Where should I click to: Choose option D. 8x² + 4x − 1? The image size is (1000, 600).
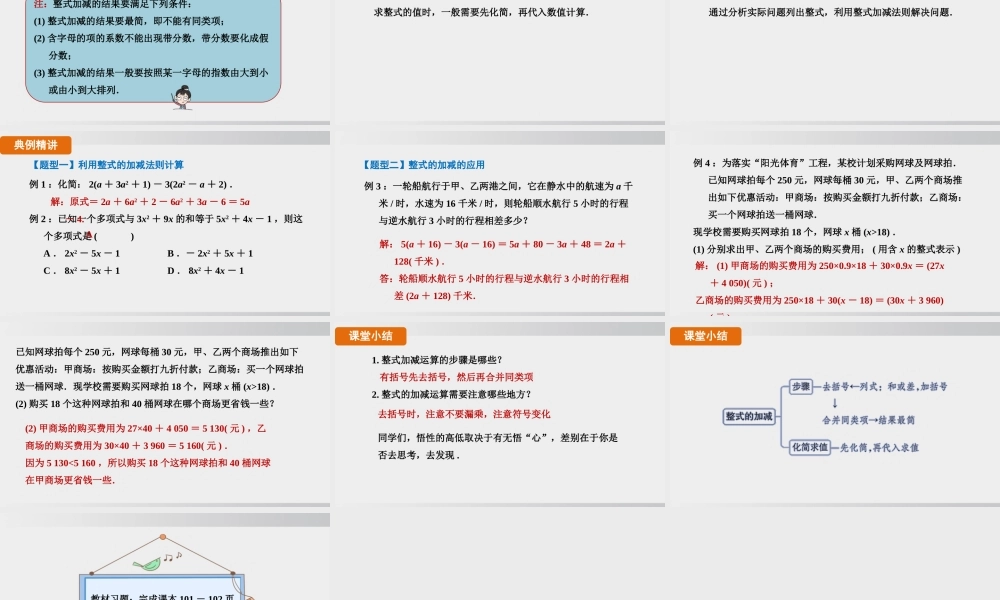[x=206, y=270]
